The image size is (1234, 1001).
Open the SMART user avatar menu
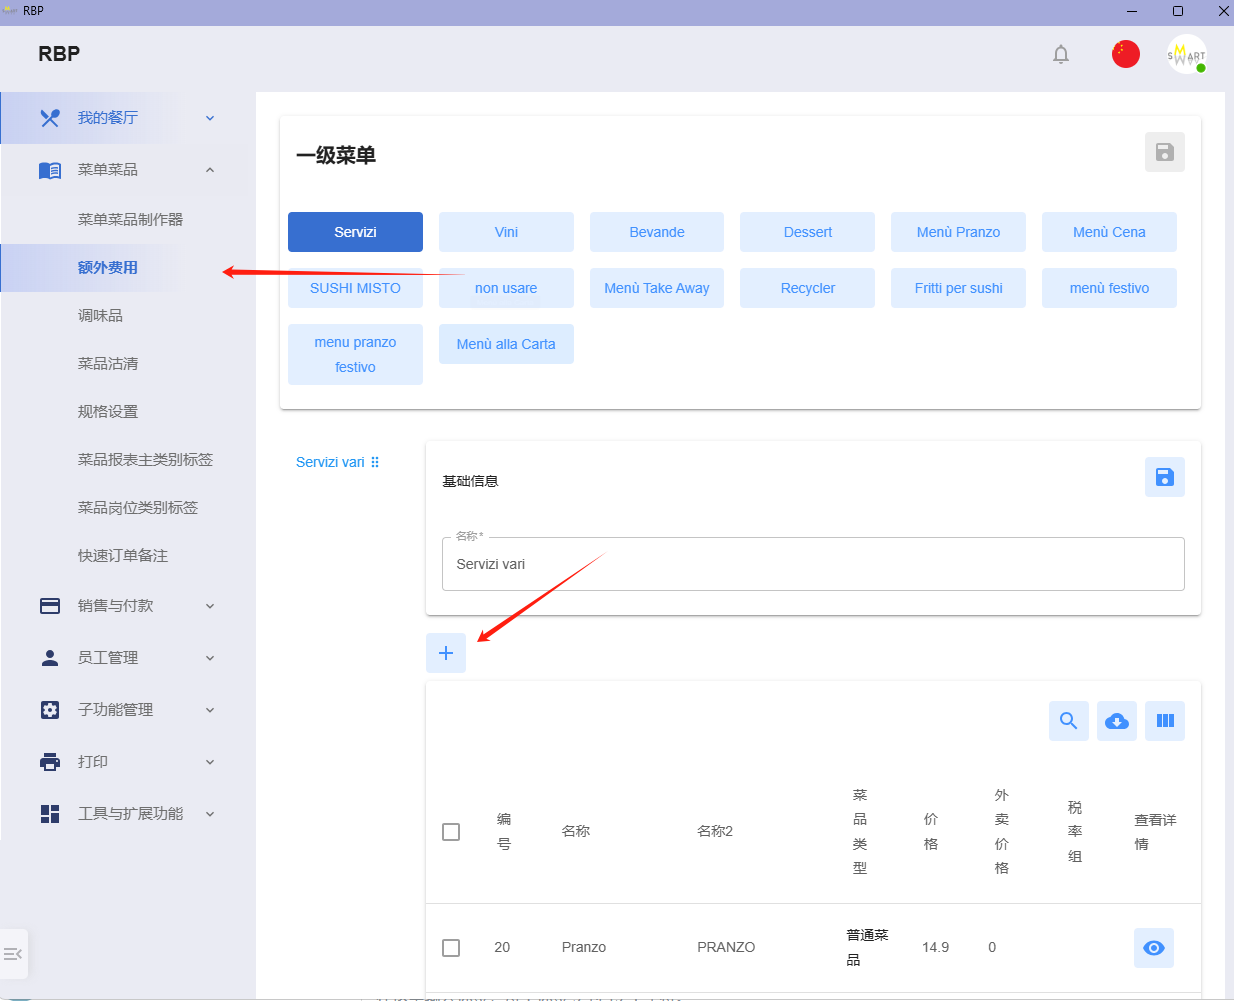(1187, 54)
